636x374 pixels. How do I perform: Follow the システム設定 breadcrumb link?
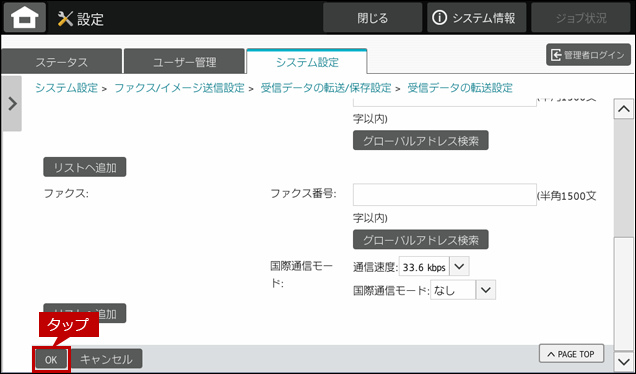click(67, 88)
